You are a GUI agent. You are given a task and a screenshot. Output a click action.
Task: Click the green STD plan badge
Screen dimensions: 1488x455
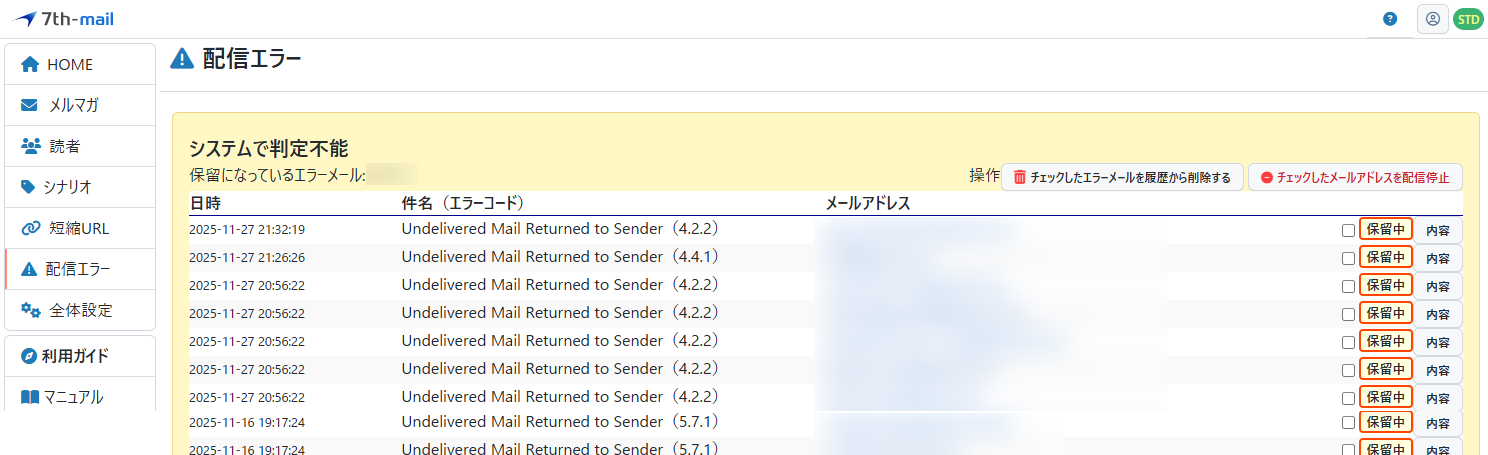[1468, 19]
